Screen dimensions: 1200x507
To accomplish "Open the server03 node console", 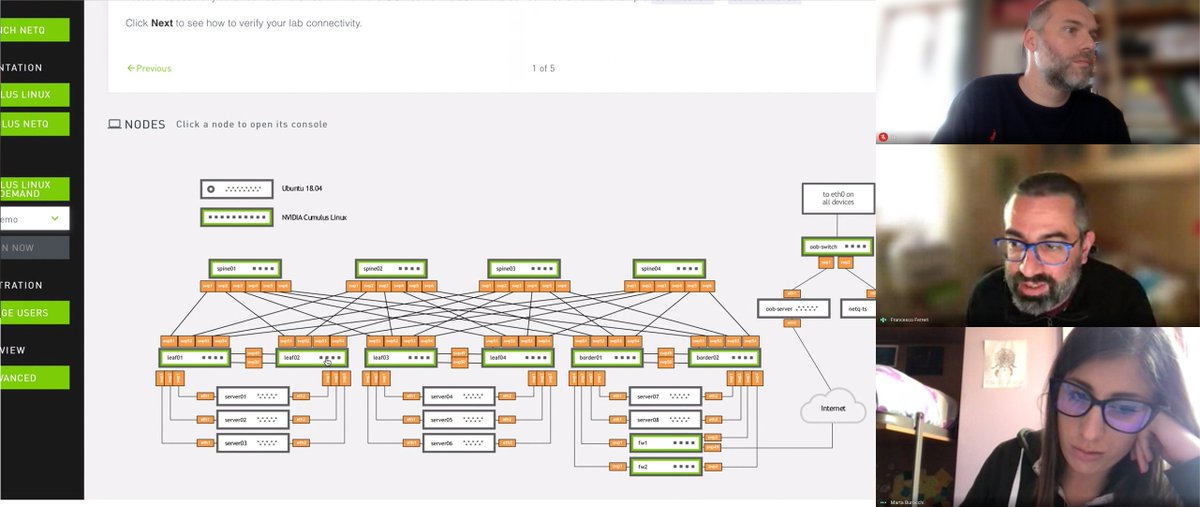I will (253, 442).
